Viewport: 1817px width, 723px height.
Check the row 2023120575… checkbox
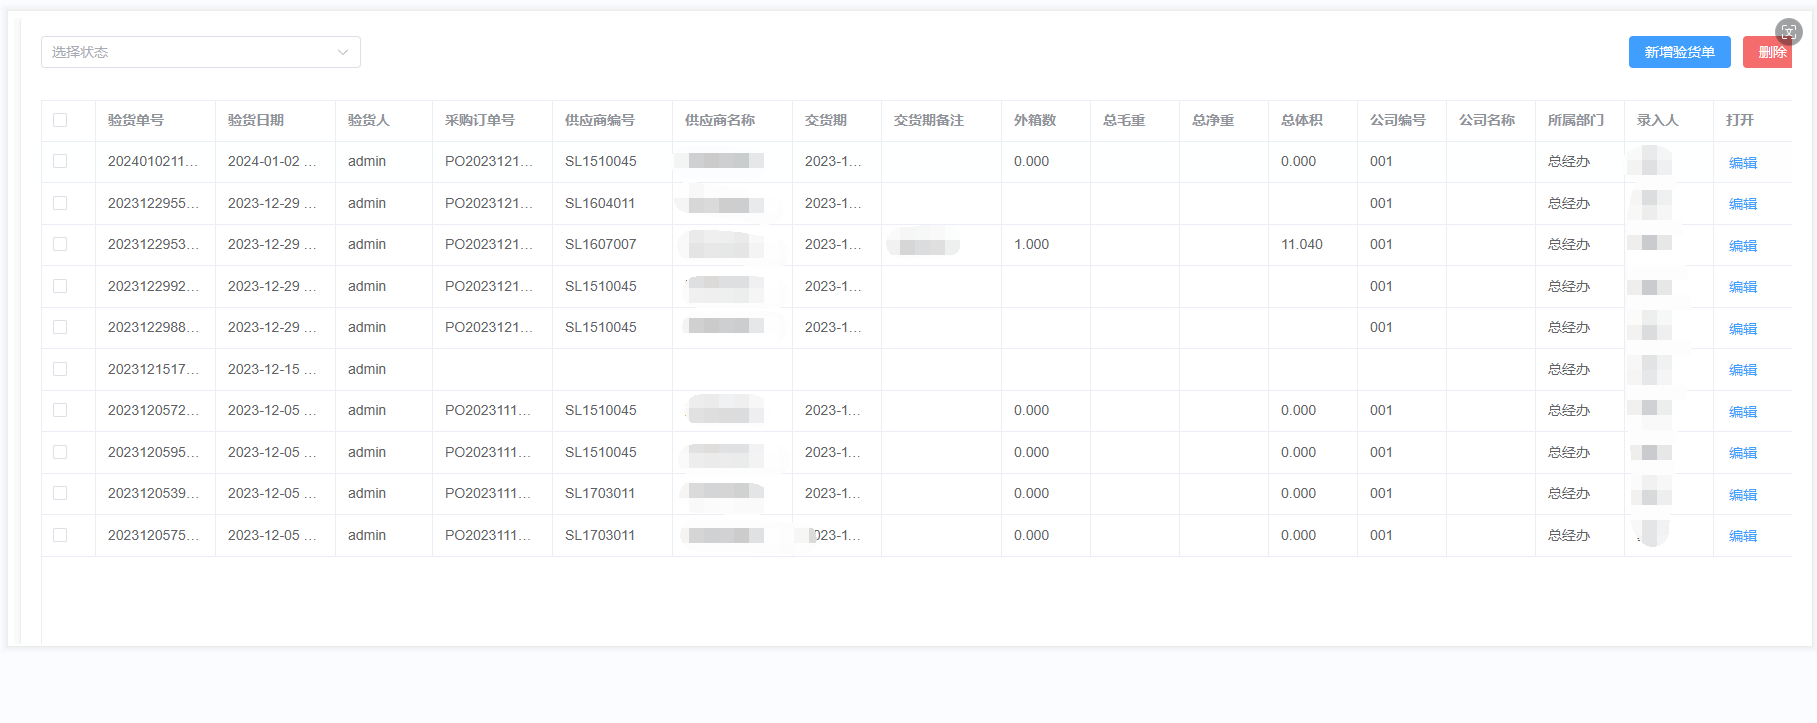tap(60, 535)
